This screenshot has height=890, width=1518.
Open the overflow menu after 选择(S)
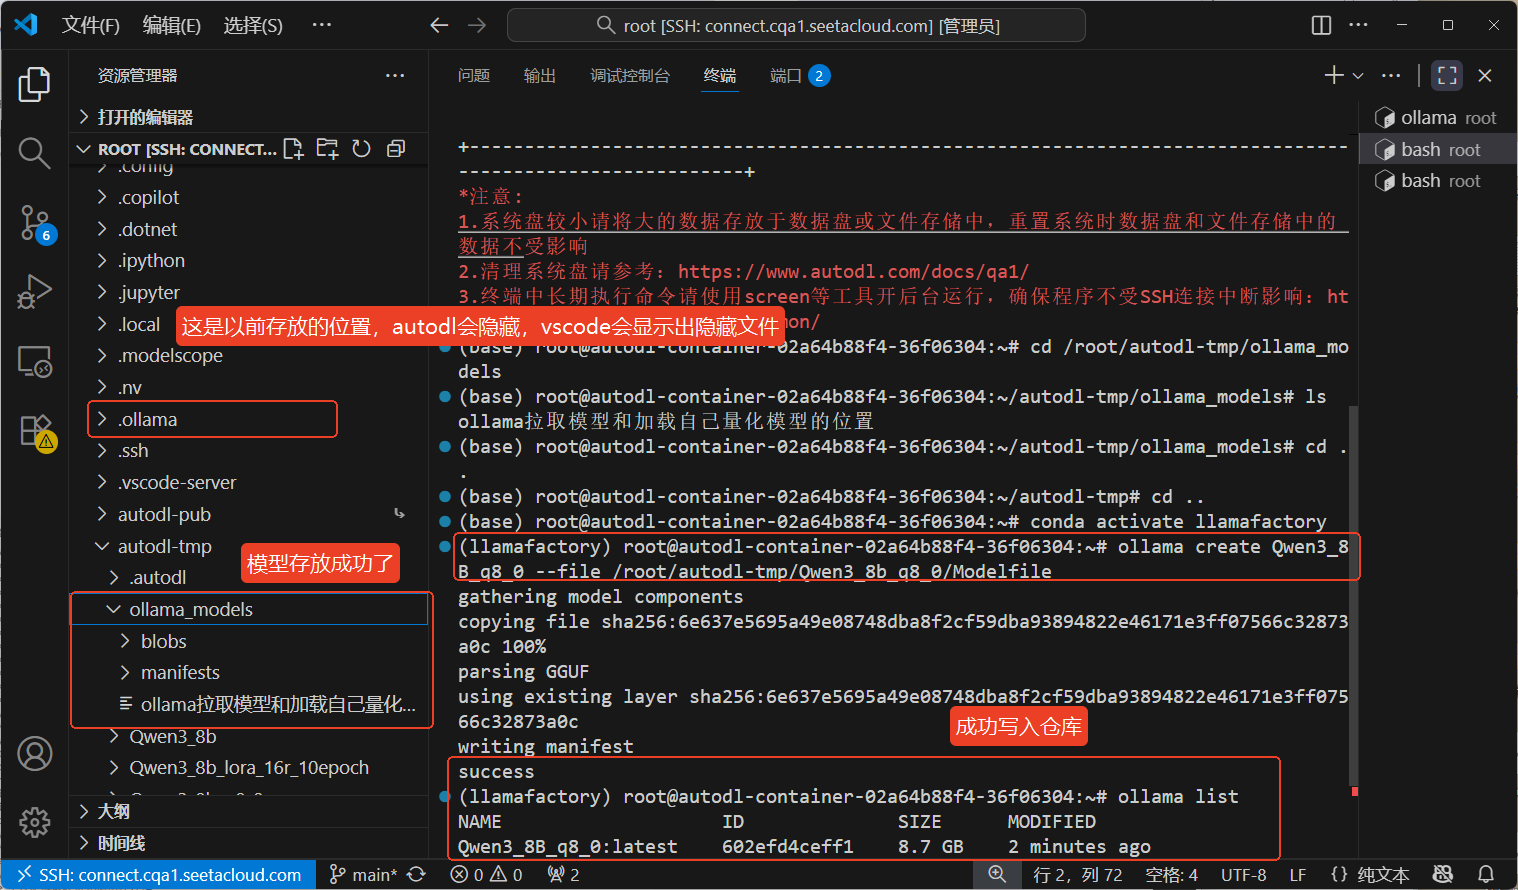[321, 25]
